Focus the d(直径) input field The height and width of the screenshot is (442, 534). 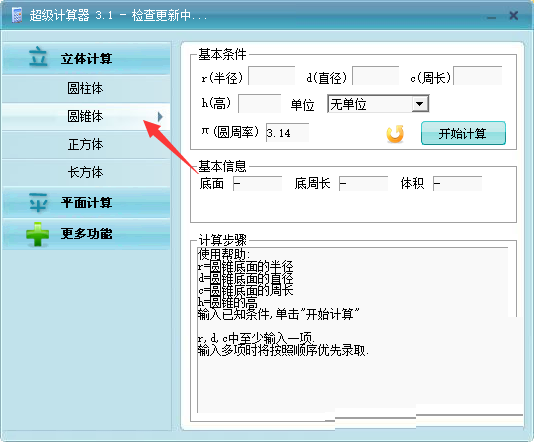[x=376, y=76]
